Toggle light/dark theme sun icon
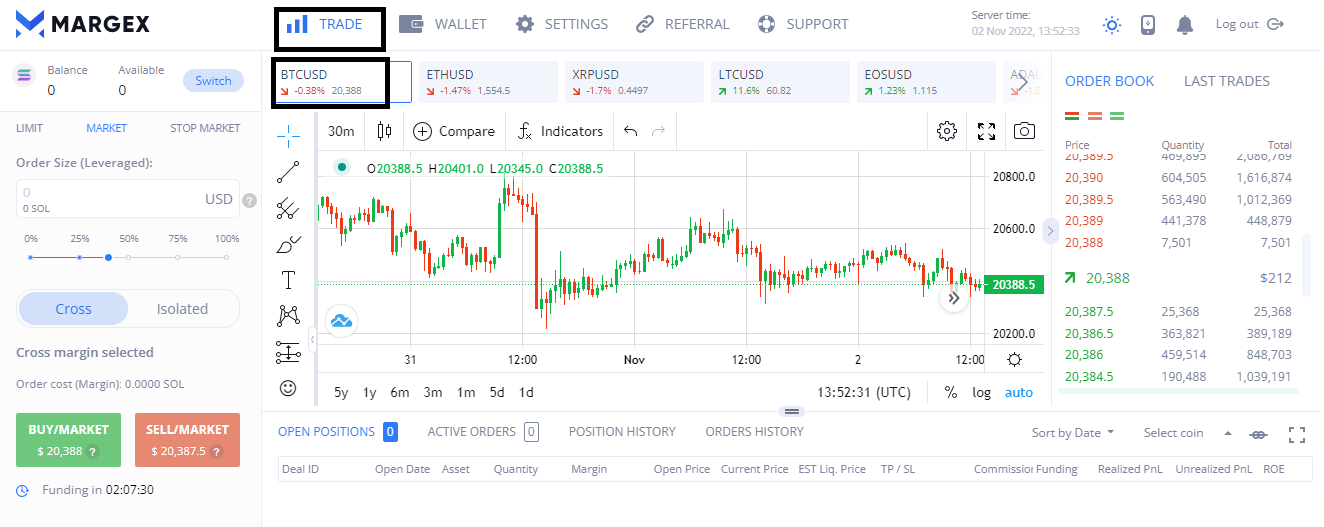This screenshot has width=1324, height=527. 1112,25
